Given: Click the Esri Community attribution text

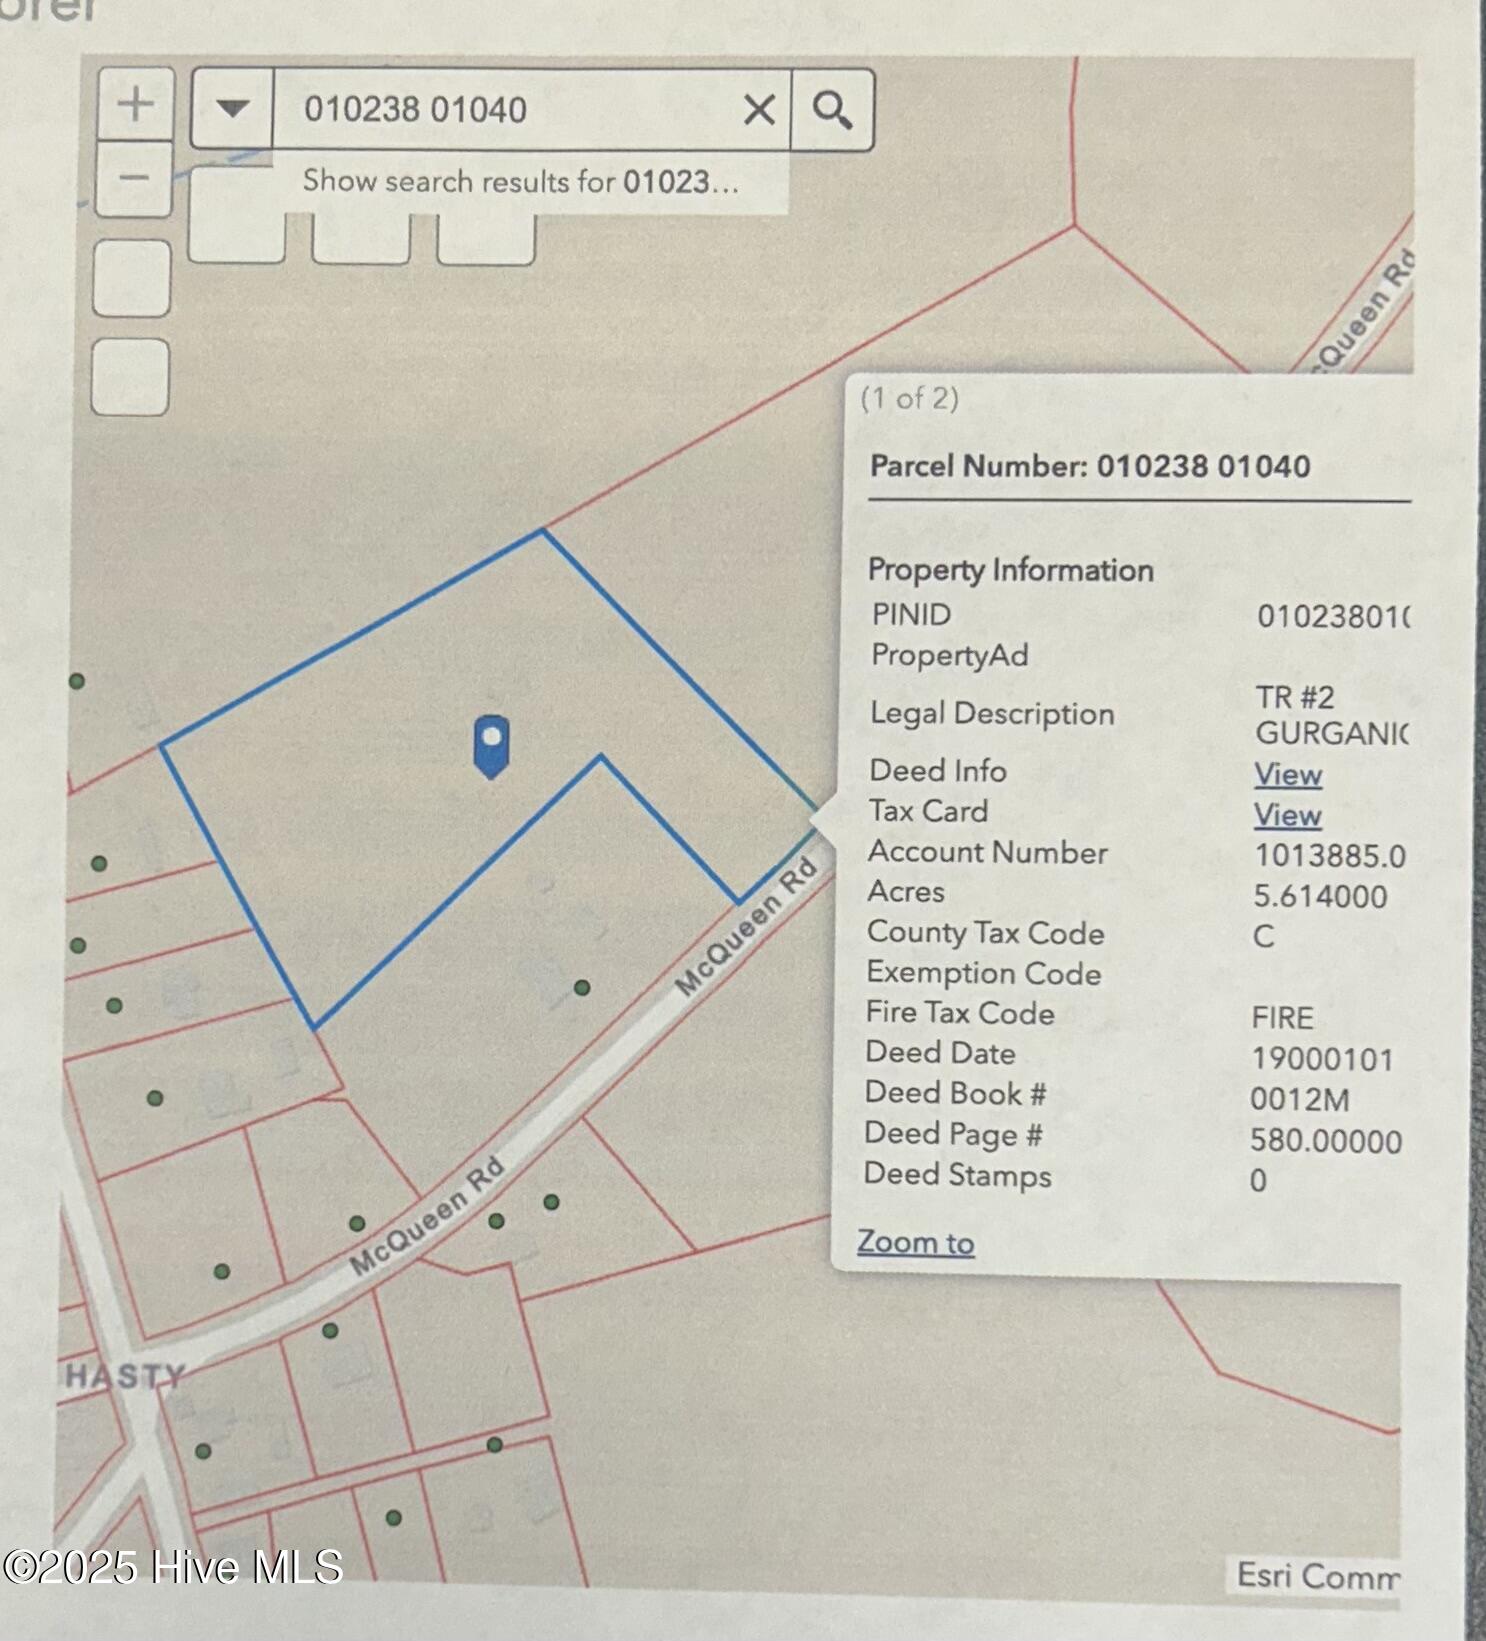Looking at the screenshot, I should click(x=1316, y=1575).
